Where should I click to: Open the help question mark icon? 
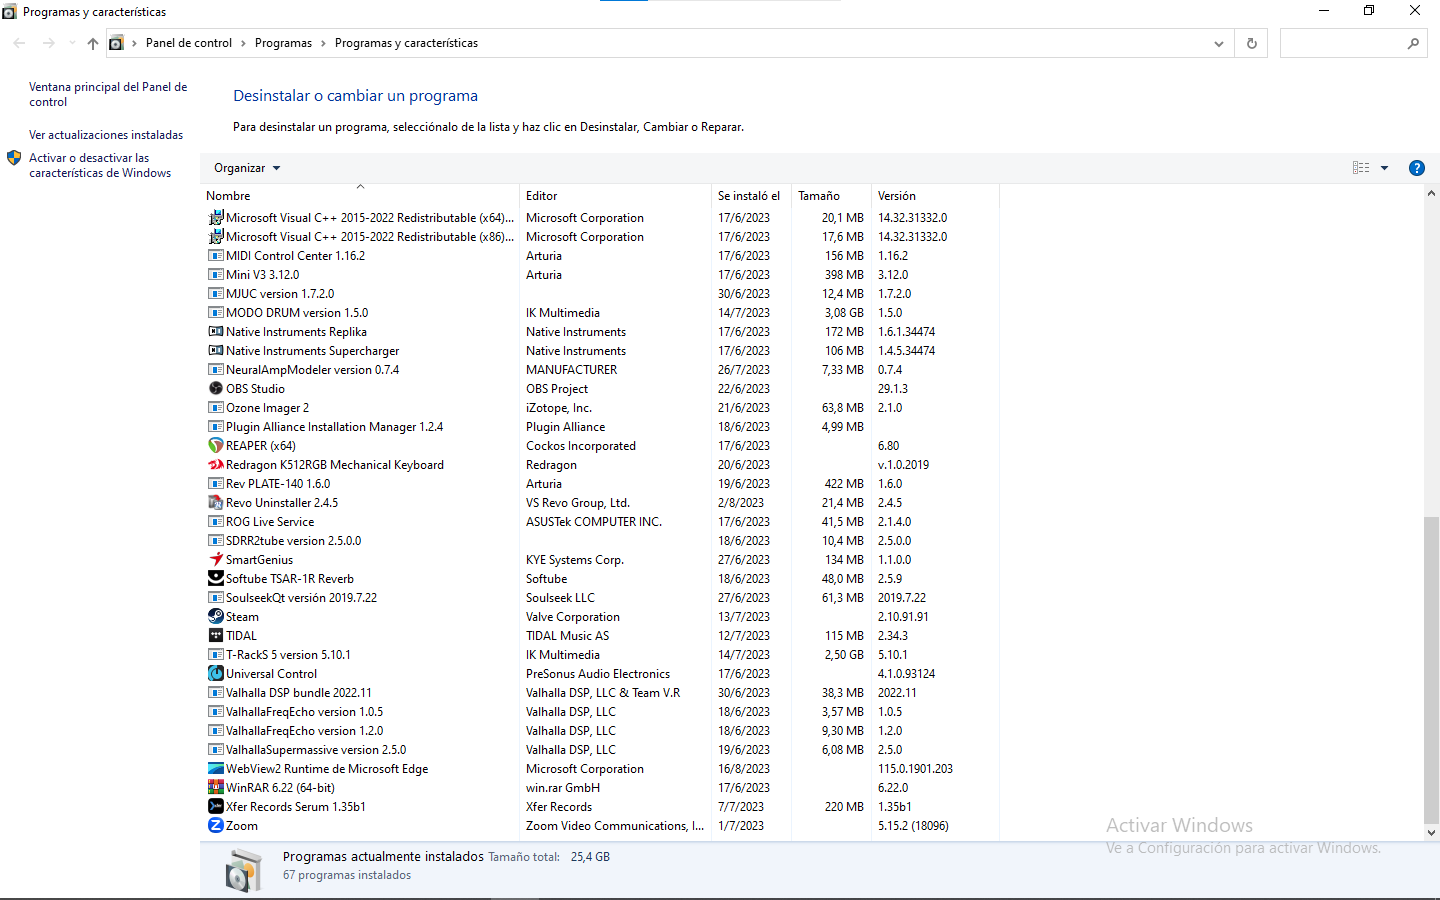(x=1416, y=168)
